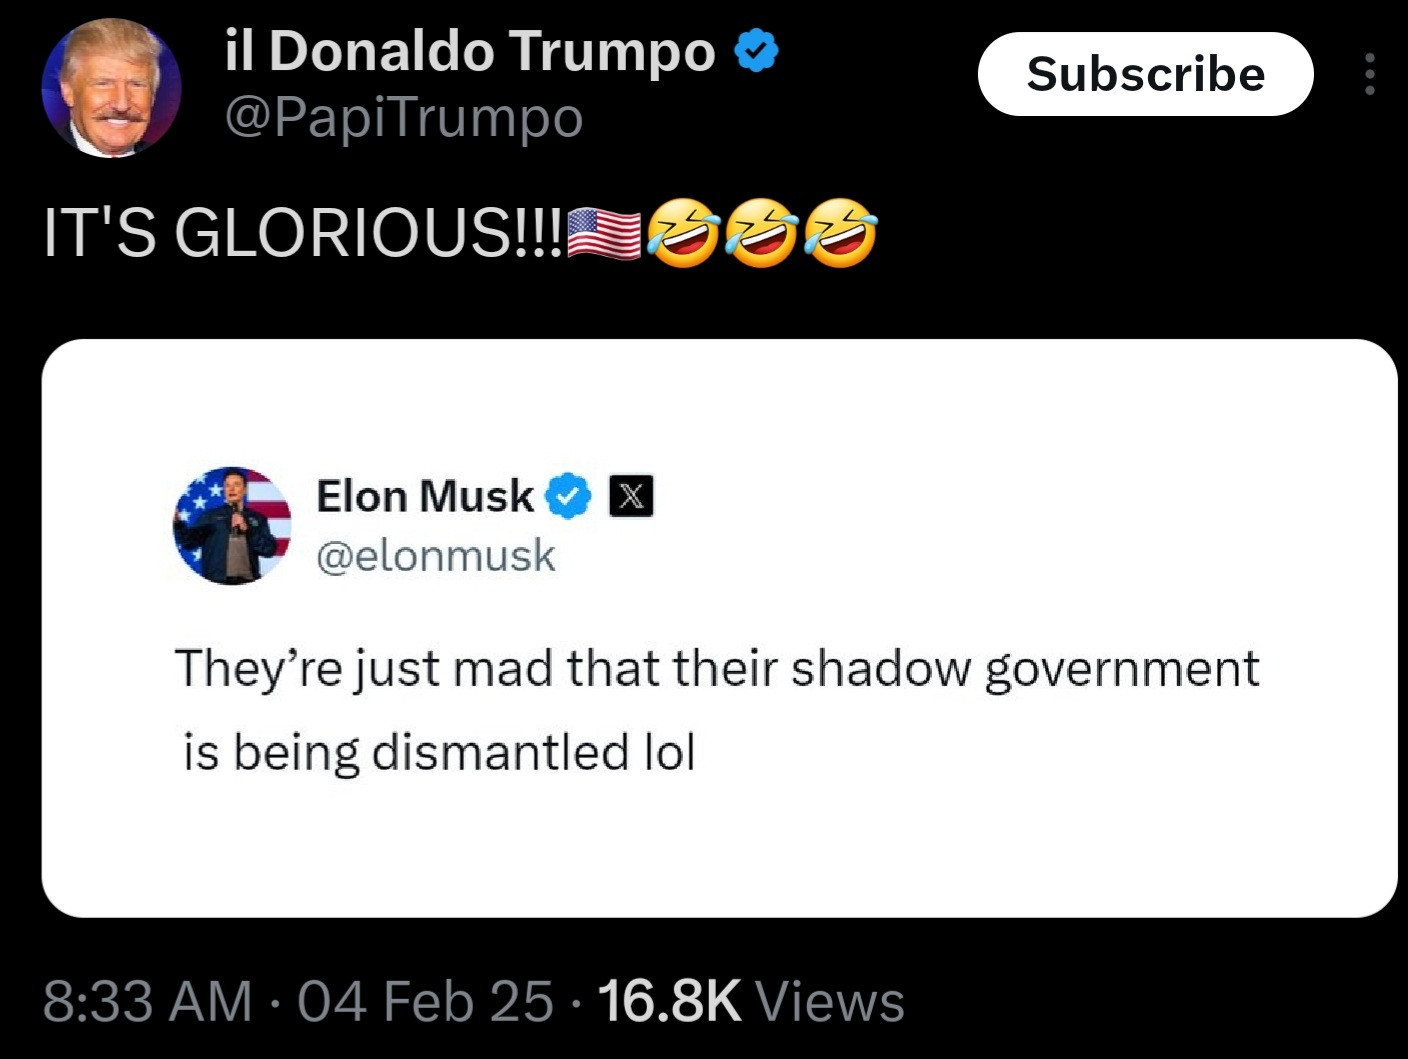The image size is (1408, 1059).
Task: Click the last laughing emoji
Action: [x=841, y=233]
